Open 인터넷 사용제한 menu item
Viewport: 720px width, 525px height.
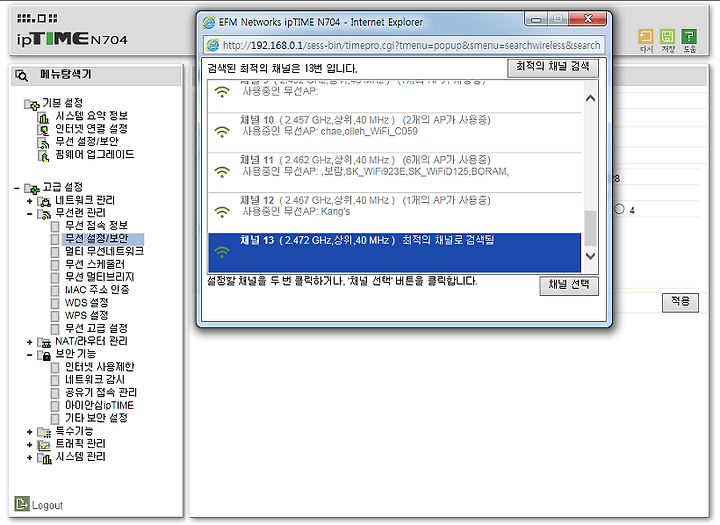pyautogui.click(x=100, y=367)
